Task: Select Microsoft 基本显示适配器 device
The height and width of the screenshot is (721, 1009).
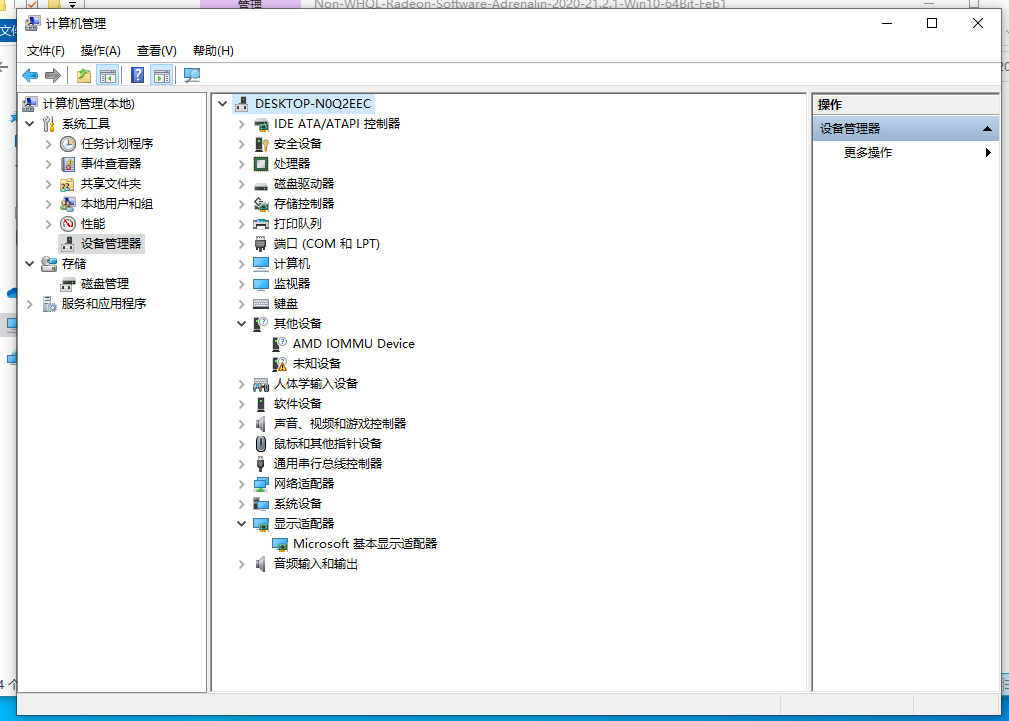Action: pyautogui.click(x=365, y=543)
